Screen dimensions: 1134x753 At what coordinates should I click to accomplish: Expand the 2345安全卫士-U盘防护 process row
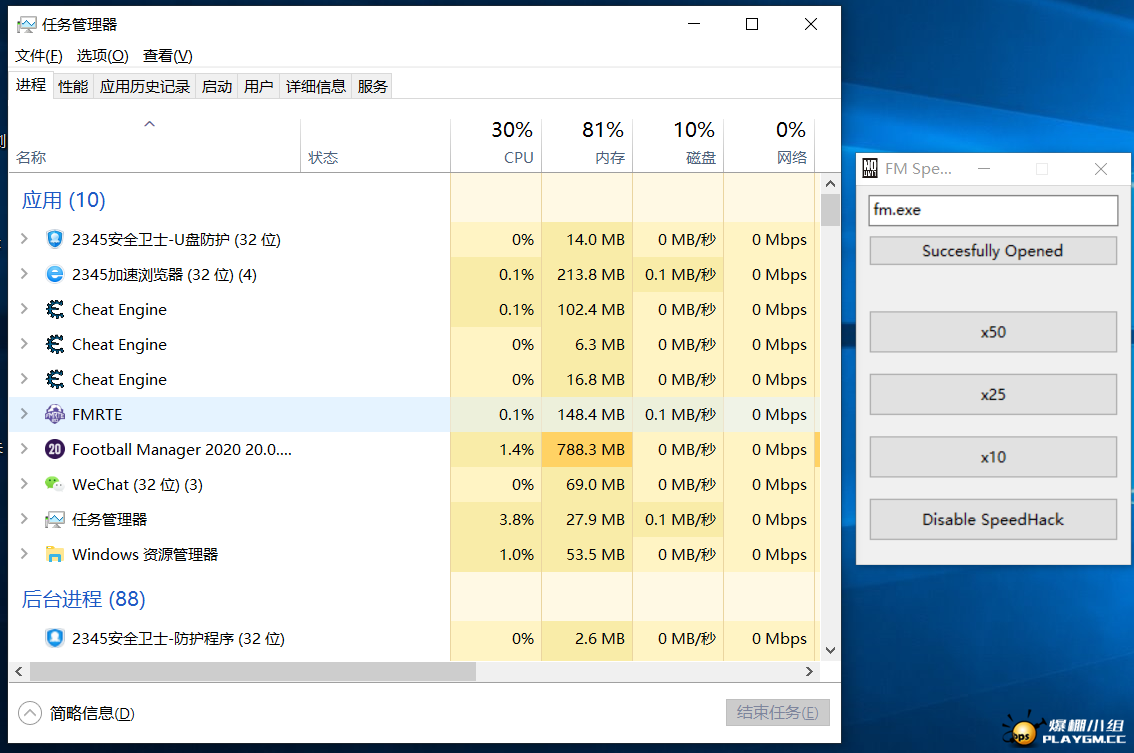(25, 239)
